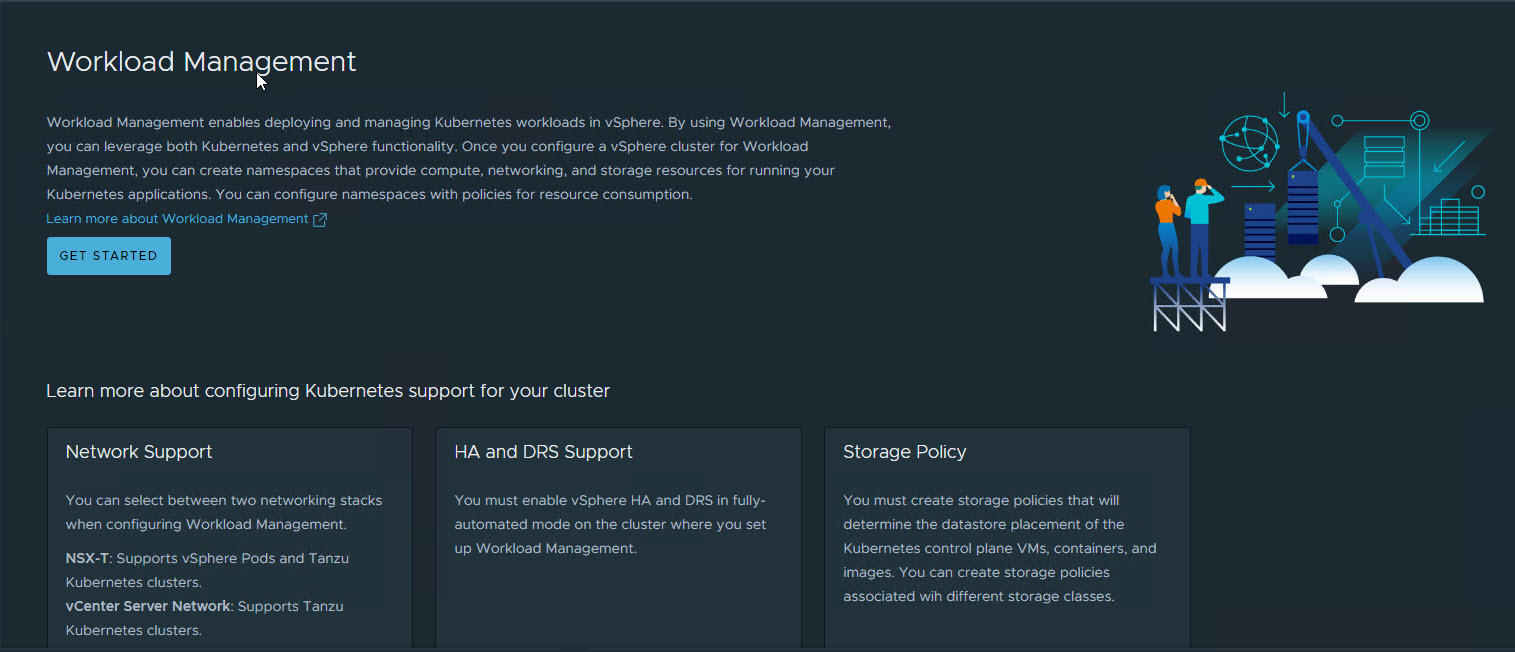The height and width of the screenshot is (652, 1515).
Task: Click the dark blue server rack on cloud
Action: 1260,230
